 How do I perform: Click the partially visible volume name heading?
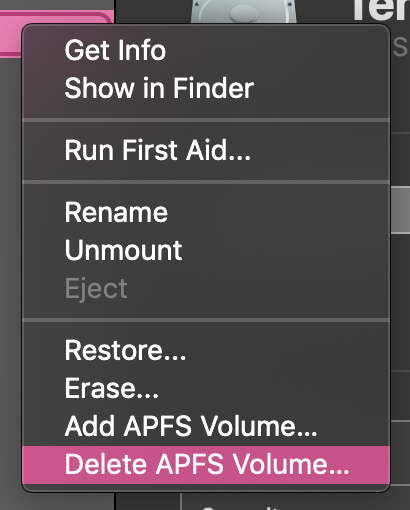382,10
